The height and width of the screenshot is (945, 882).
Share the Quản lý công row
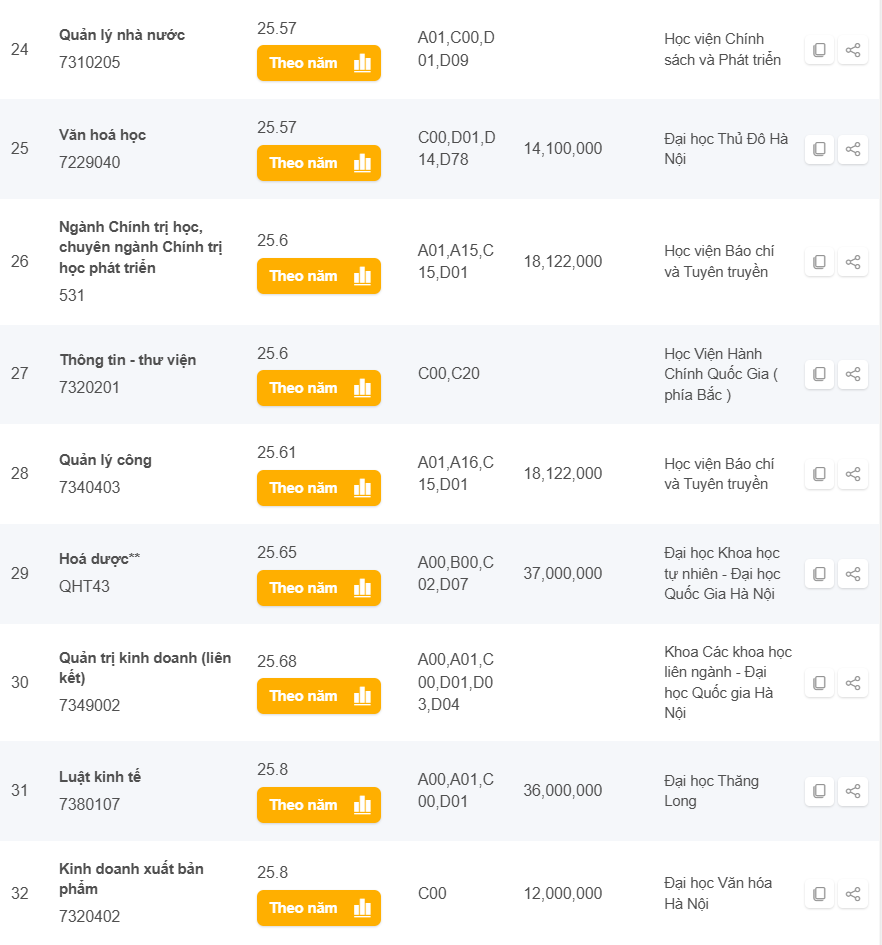coord(853,474)
